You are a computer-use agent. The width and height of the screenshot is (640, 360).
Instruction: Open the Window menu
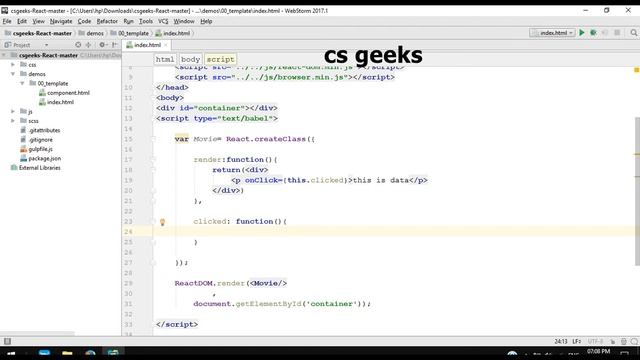click(x=184, y=21)
